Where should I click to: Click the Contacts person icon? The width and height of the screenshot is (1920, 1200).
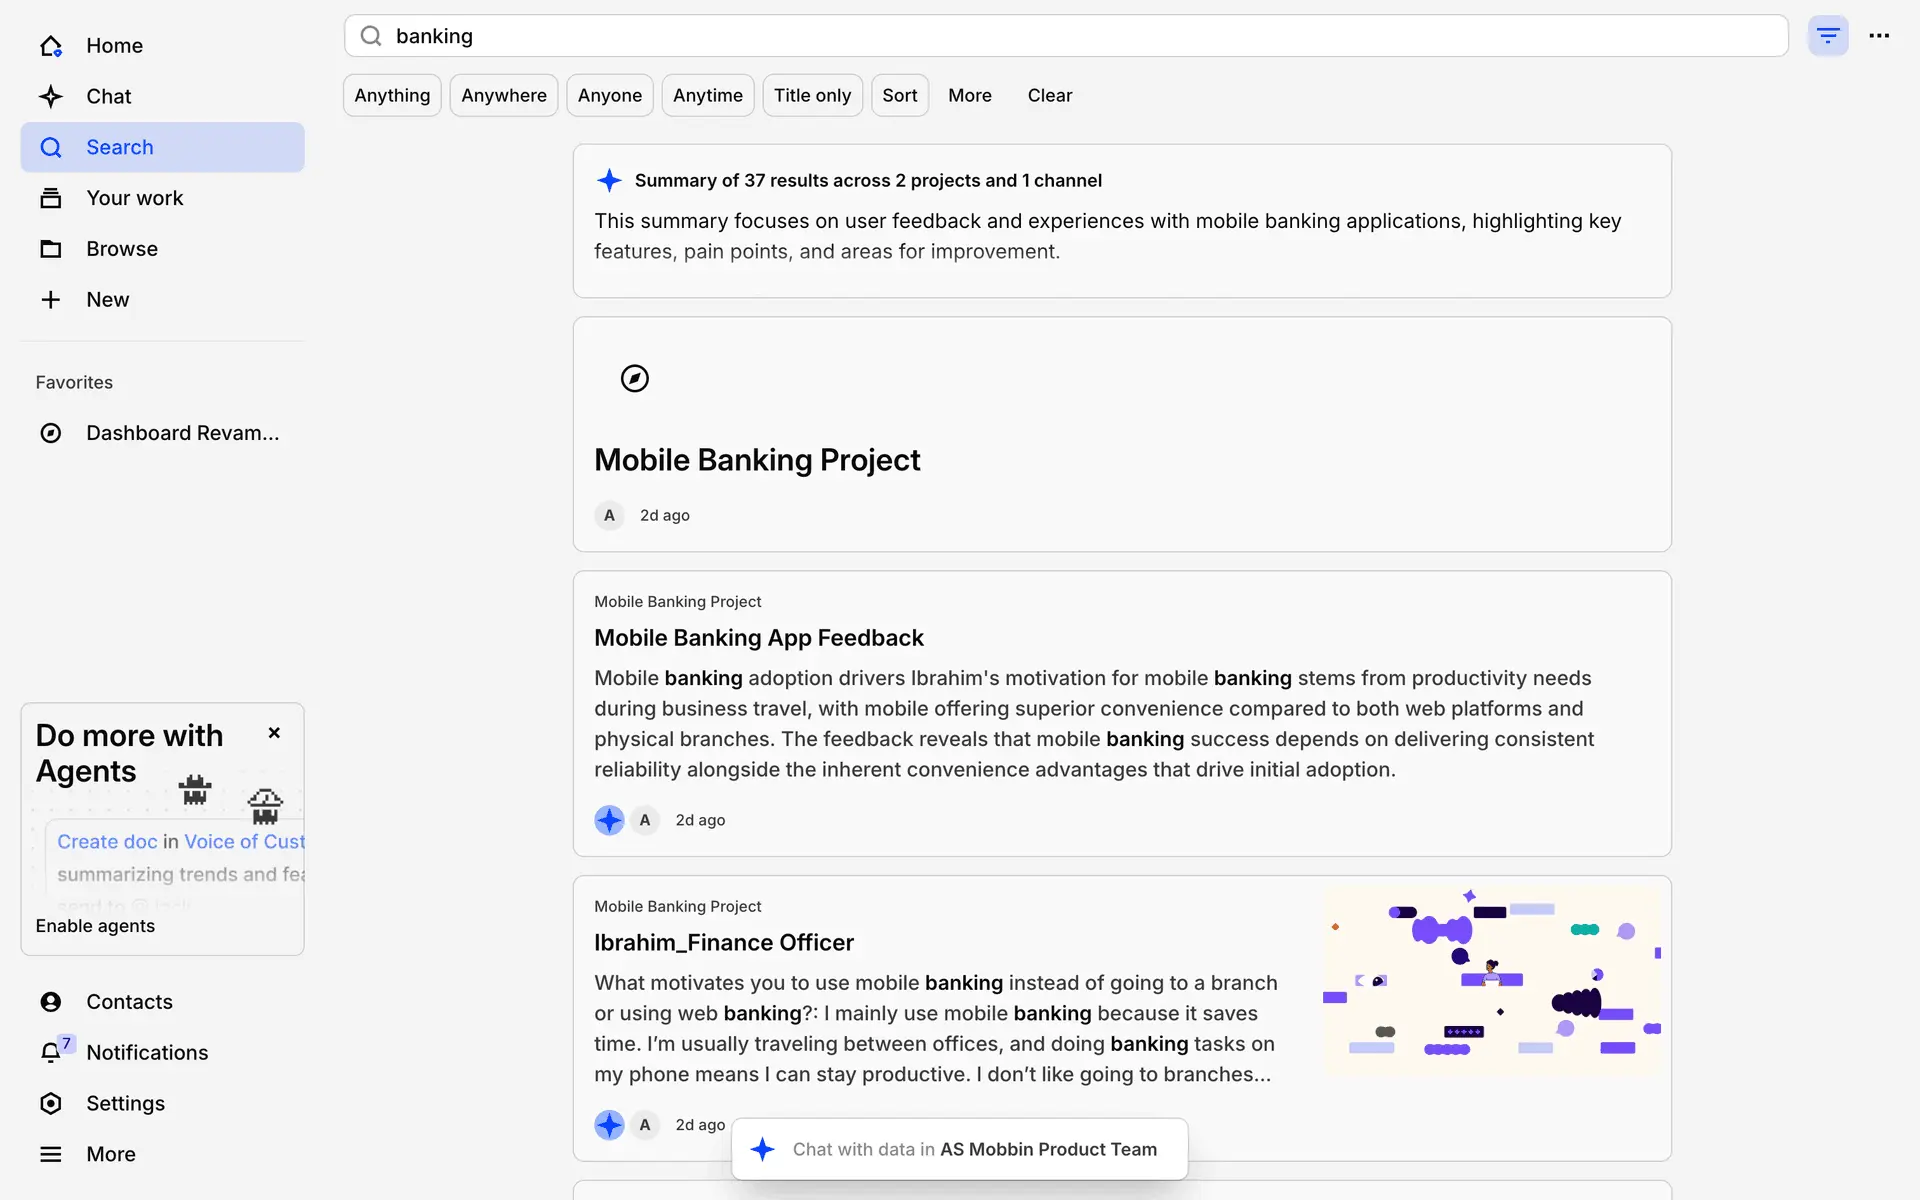[51, 1001]
